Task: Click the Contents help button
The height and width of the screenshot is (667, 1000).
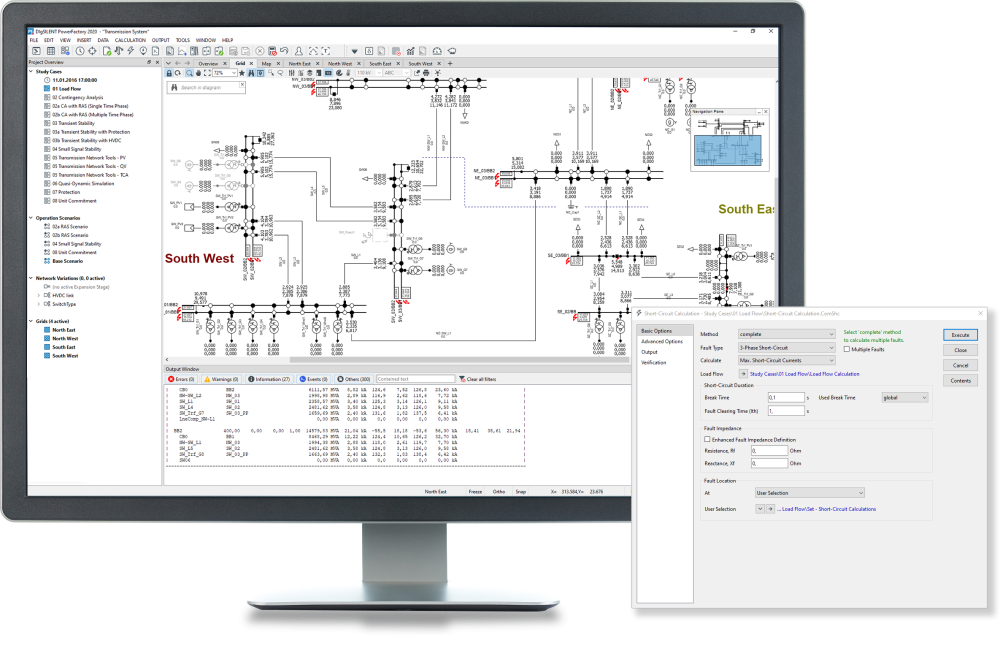Action: click(x=960, y=381)
